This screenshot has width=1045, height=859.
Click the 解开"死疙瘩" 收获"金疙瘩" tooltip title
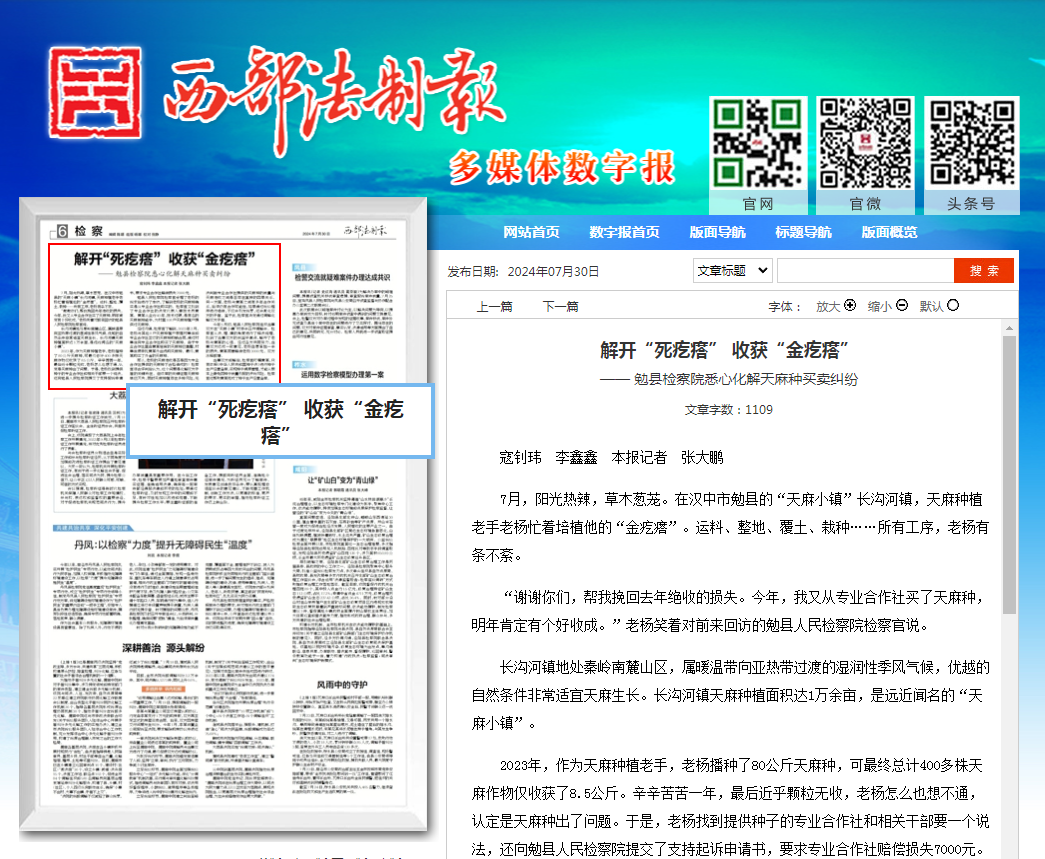(281, 421)
